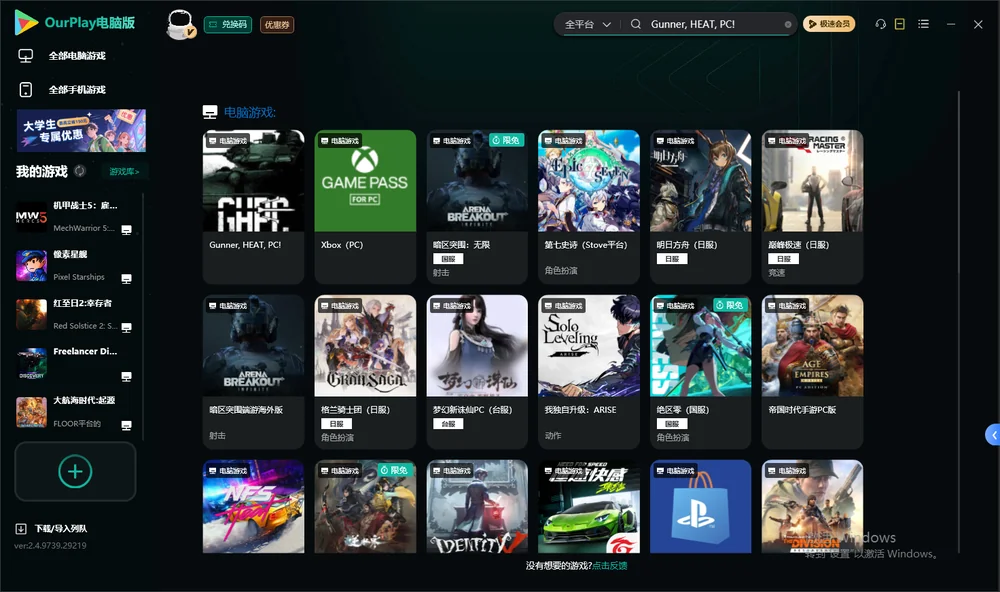Viewport: 1000px width, 592px height.
Task: Click the OurPlay logo icon
Action: pos(26,23)
